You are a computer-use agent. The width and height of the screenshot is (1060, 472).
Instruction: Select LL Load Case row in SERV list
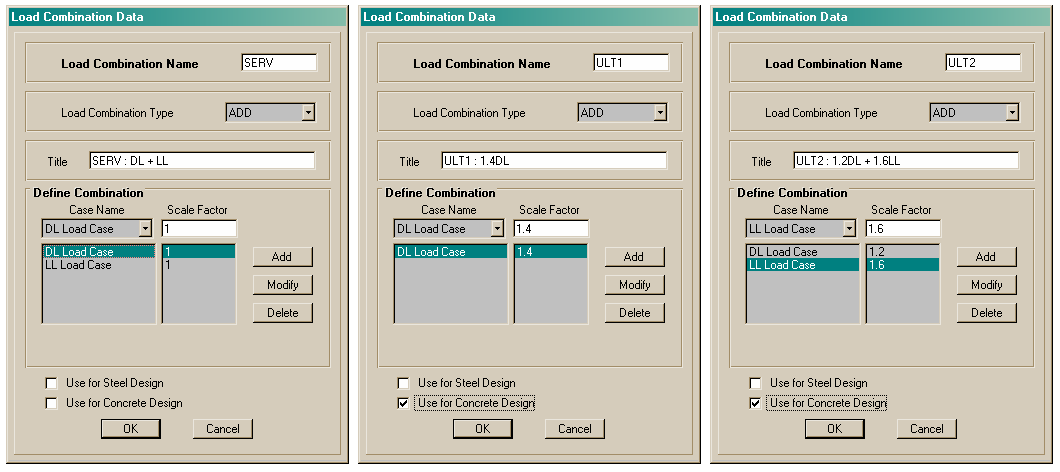tap(99, 265)
